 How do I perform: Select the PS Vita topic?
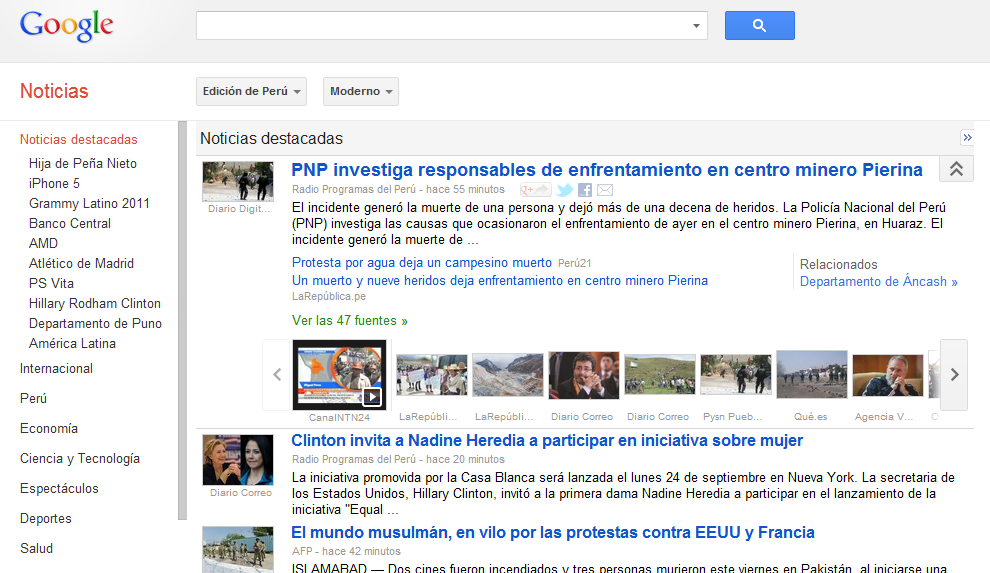[x=51, y=283]
